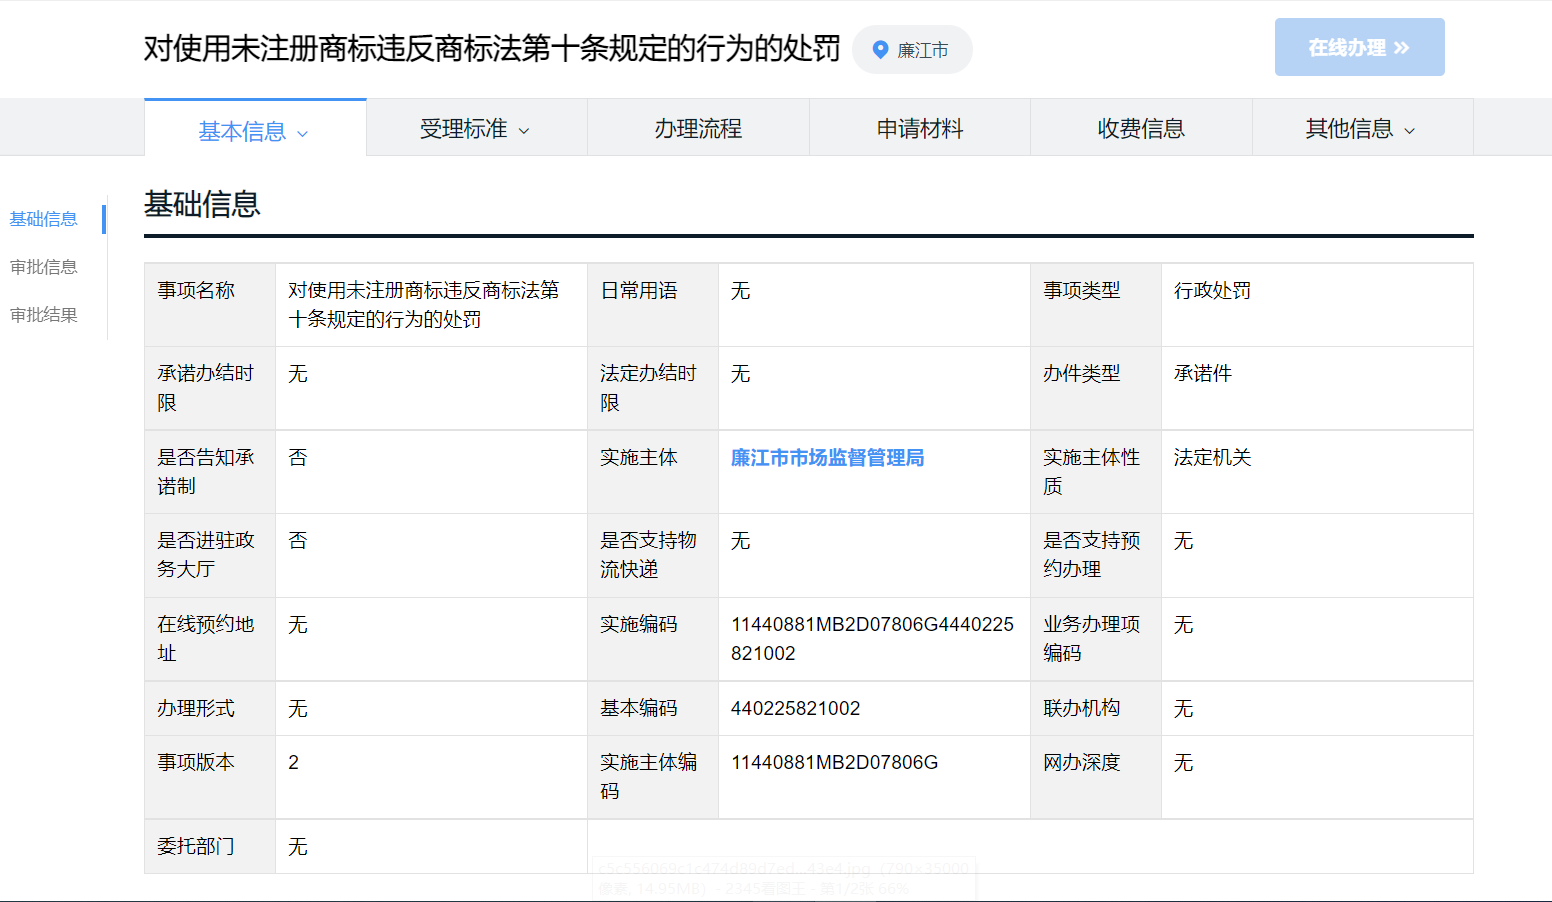The image size is (1552, 902).
Task: Click the page title 对使用未注册商标违反商标法第十条规定的行为的处罚
Action: point(492,48)
